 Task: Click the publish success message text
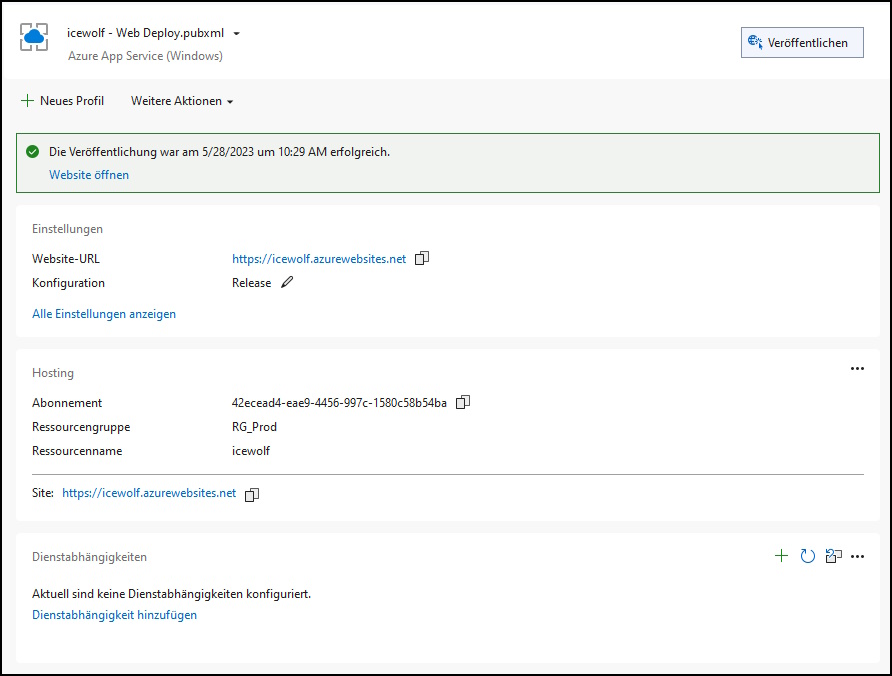(220, 152)
